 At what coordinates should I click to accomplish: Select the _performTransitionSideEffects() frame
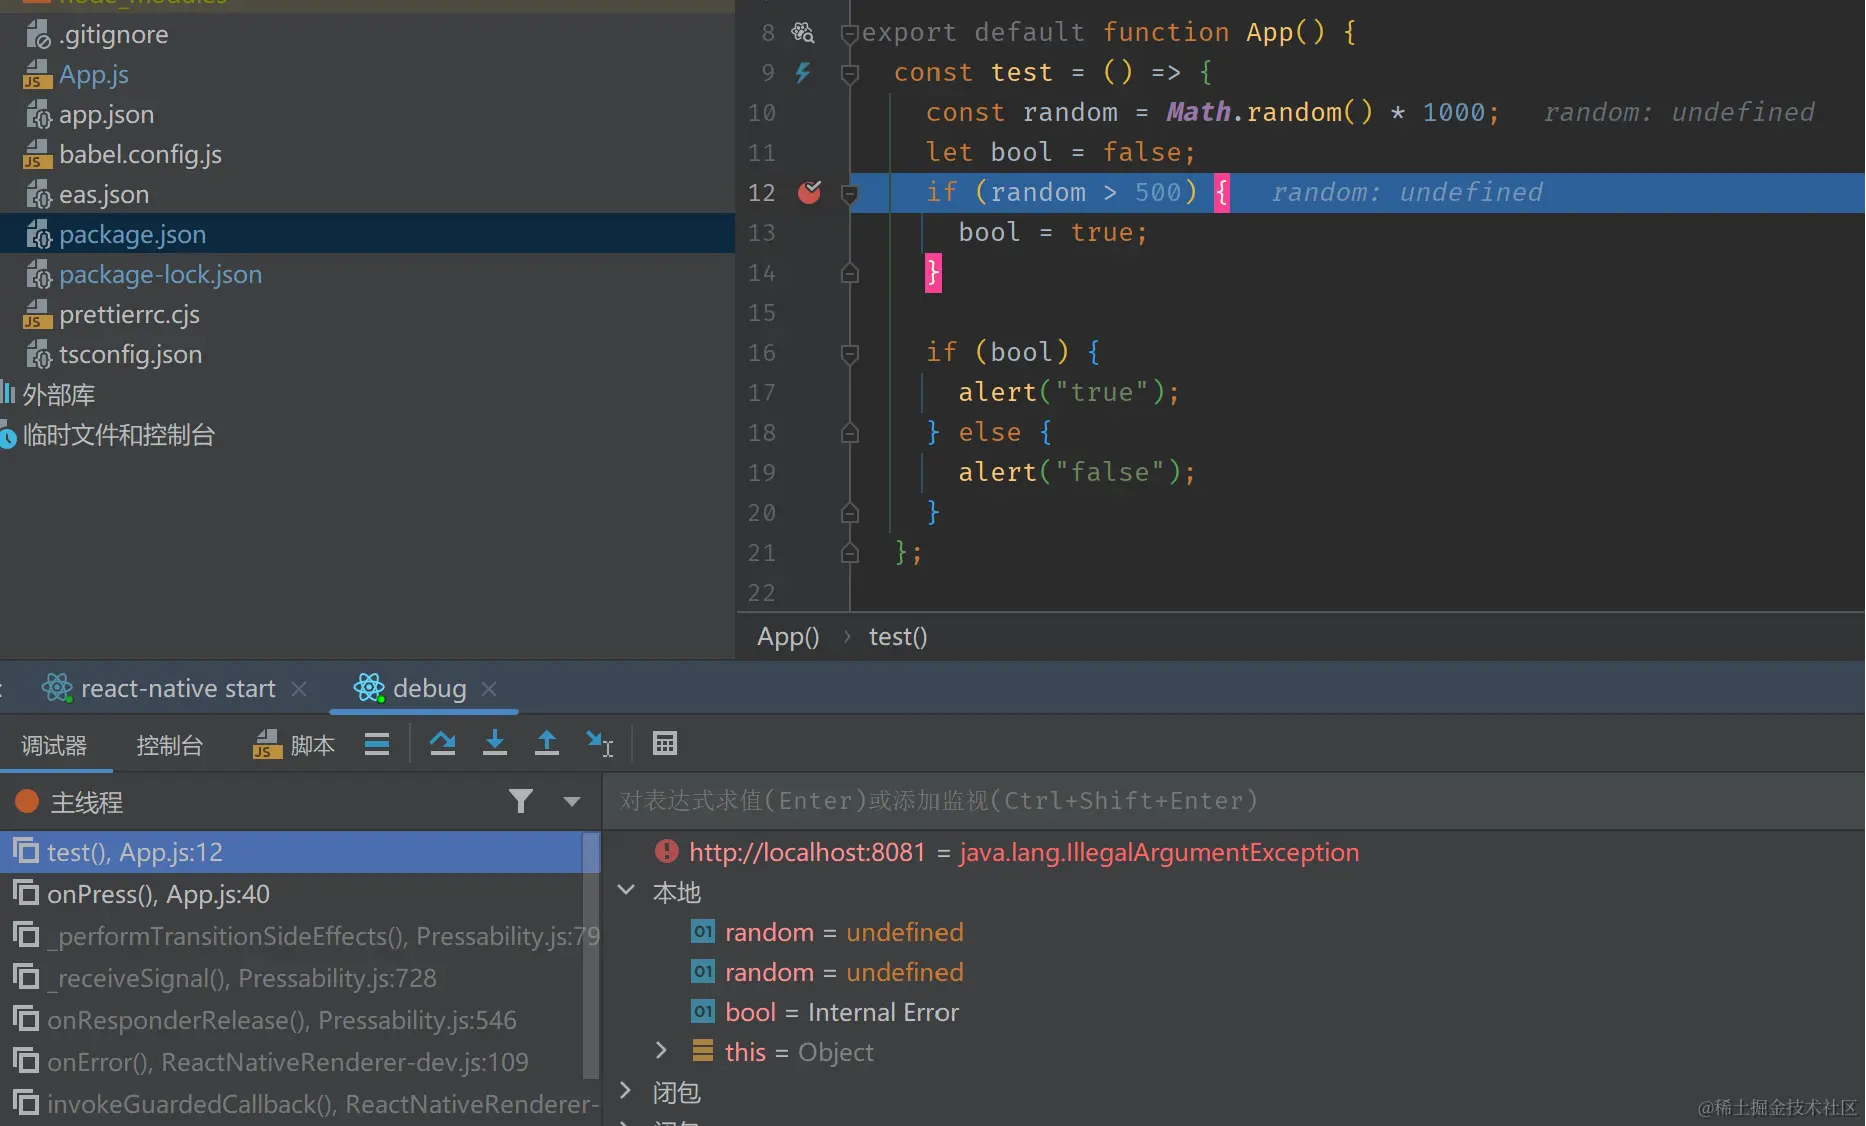coord(292,936)
